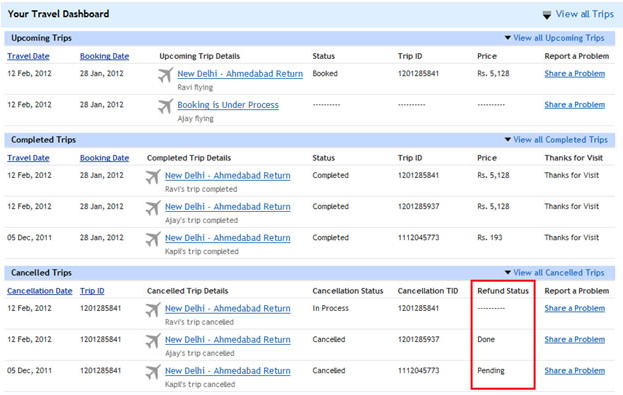
Task: Sort completed trips by Booking Date
Action: tap(104, 158)
